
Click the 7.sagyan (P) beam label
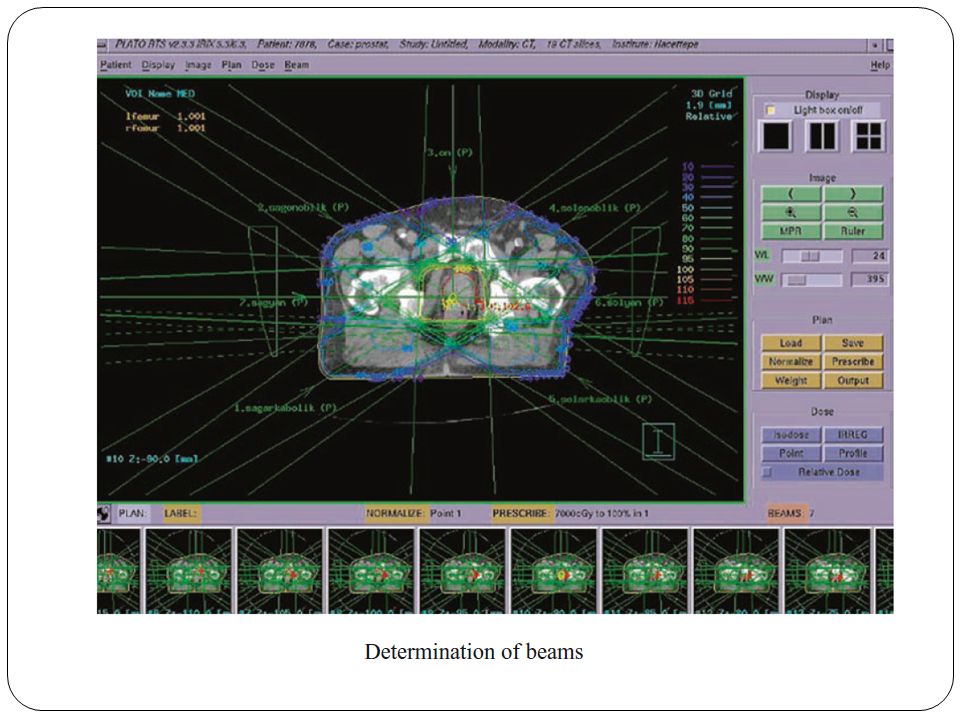[273, 302]
